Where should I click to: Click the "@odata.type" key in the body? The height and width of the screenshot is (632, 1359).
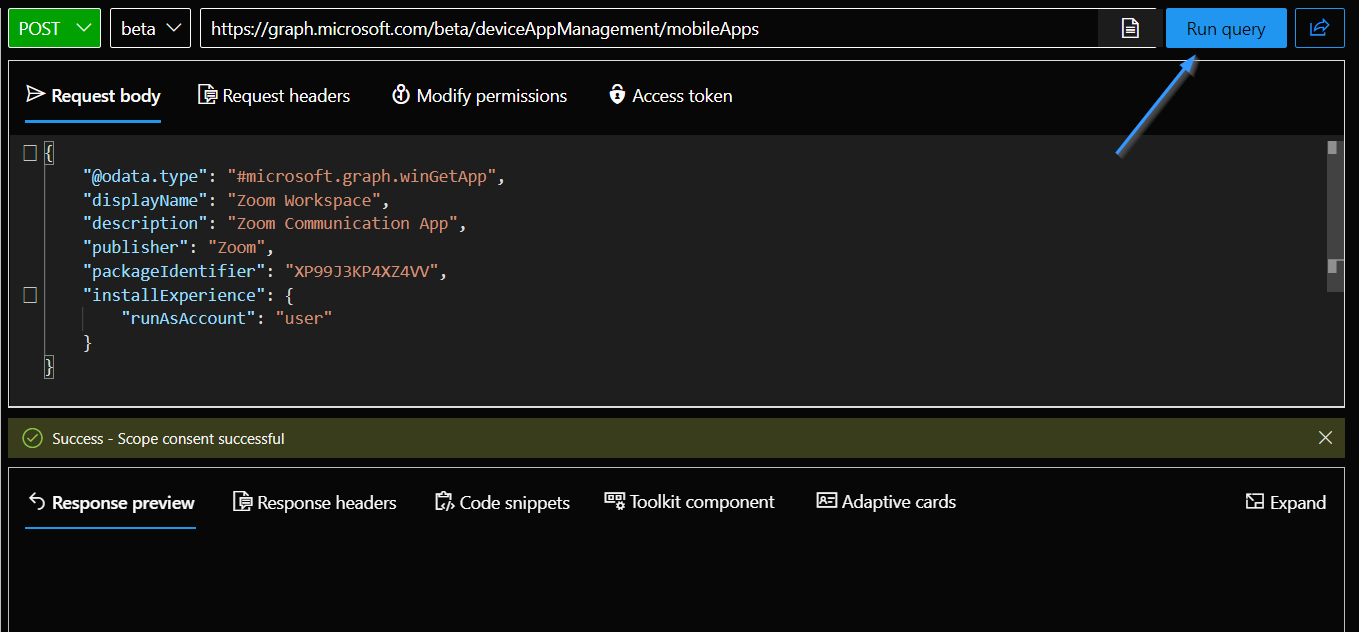point(146,177)
